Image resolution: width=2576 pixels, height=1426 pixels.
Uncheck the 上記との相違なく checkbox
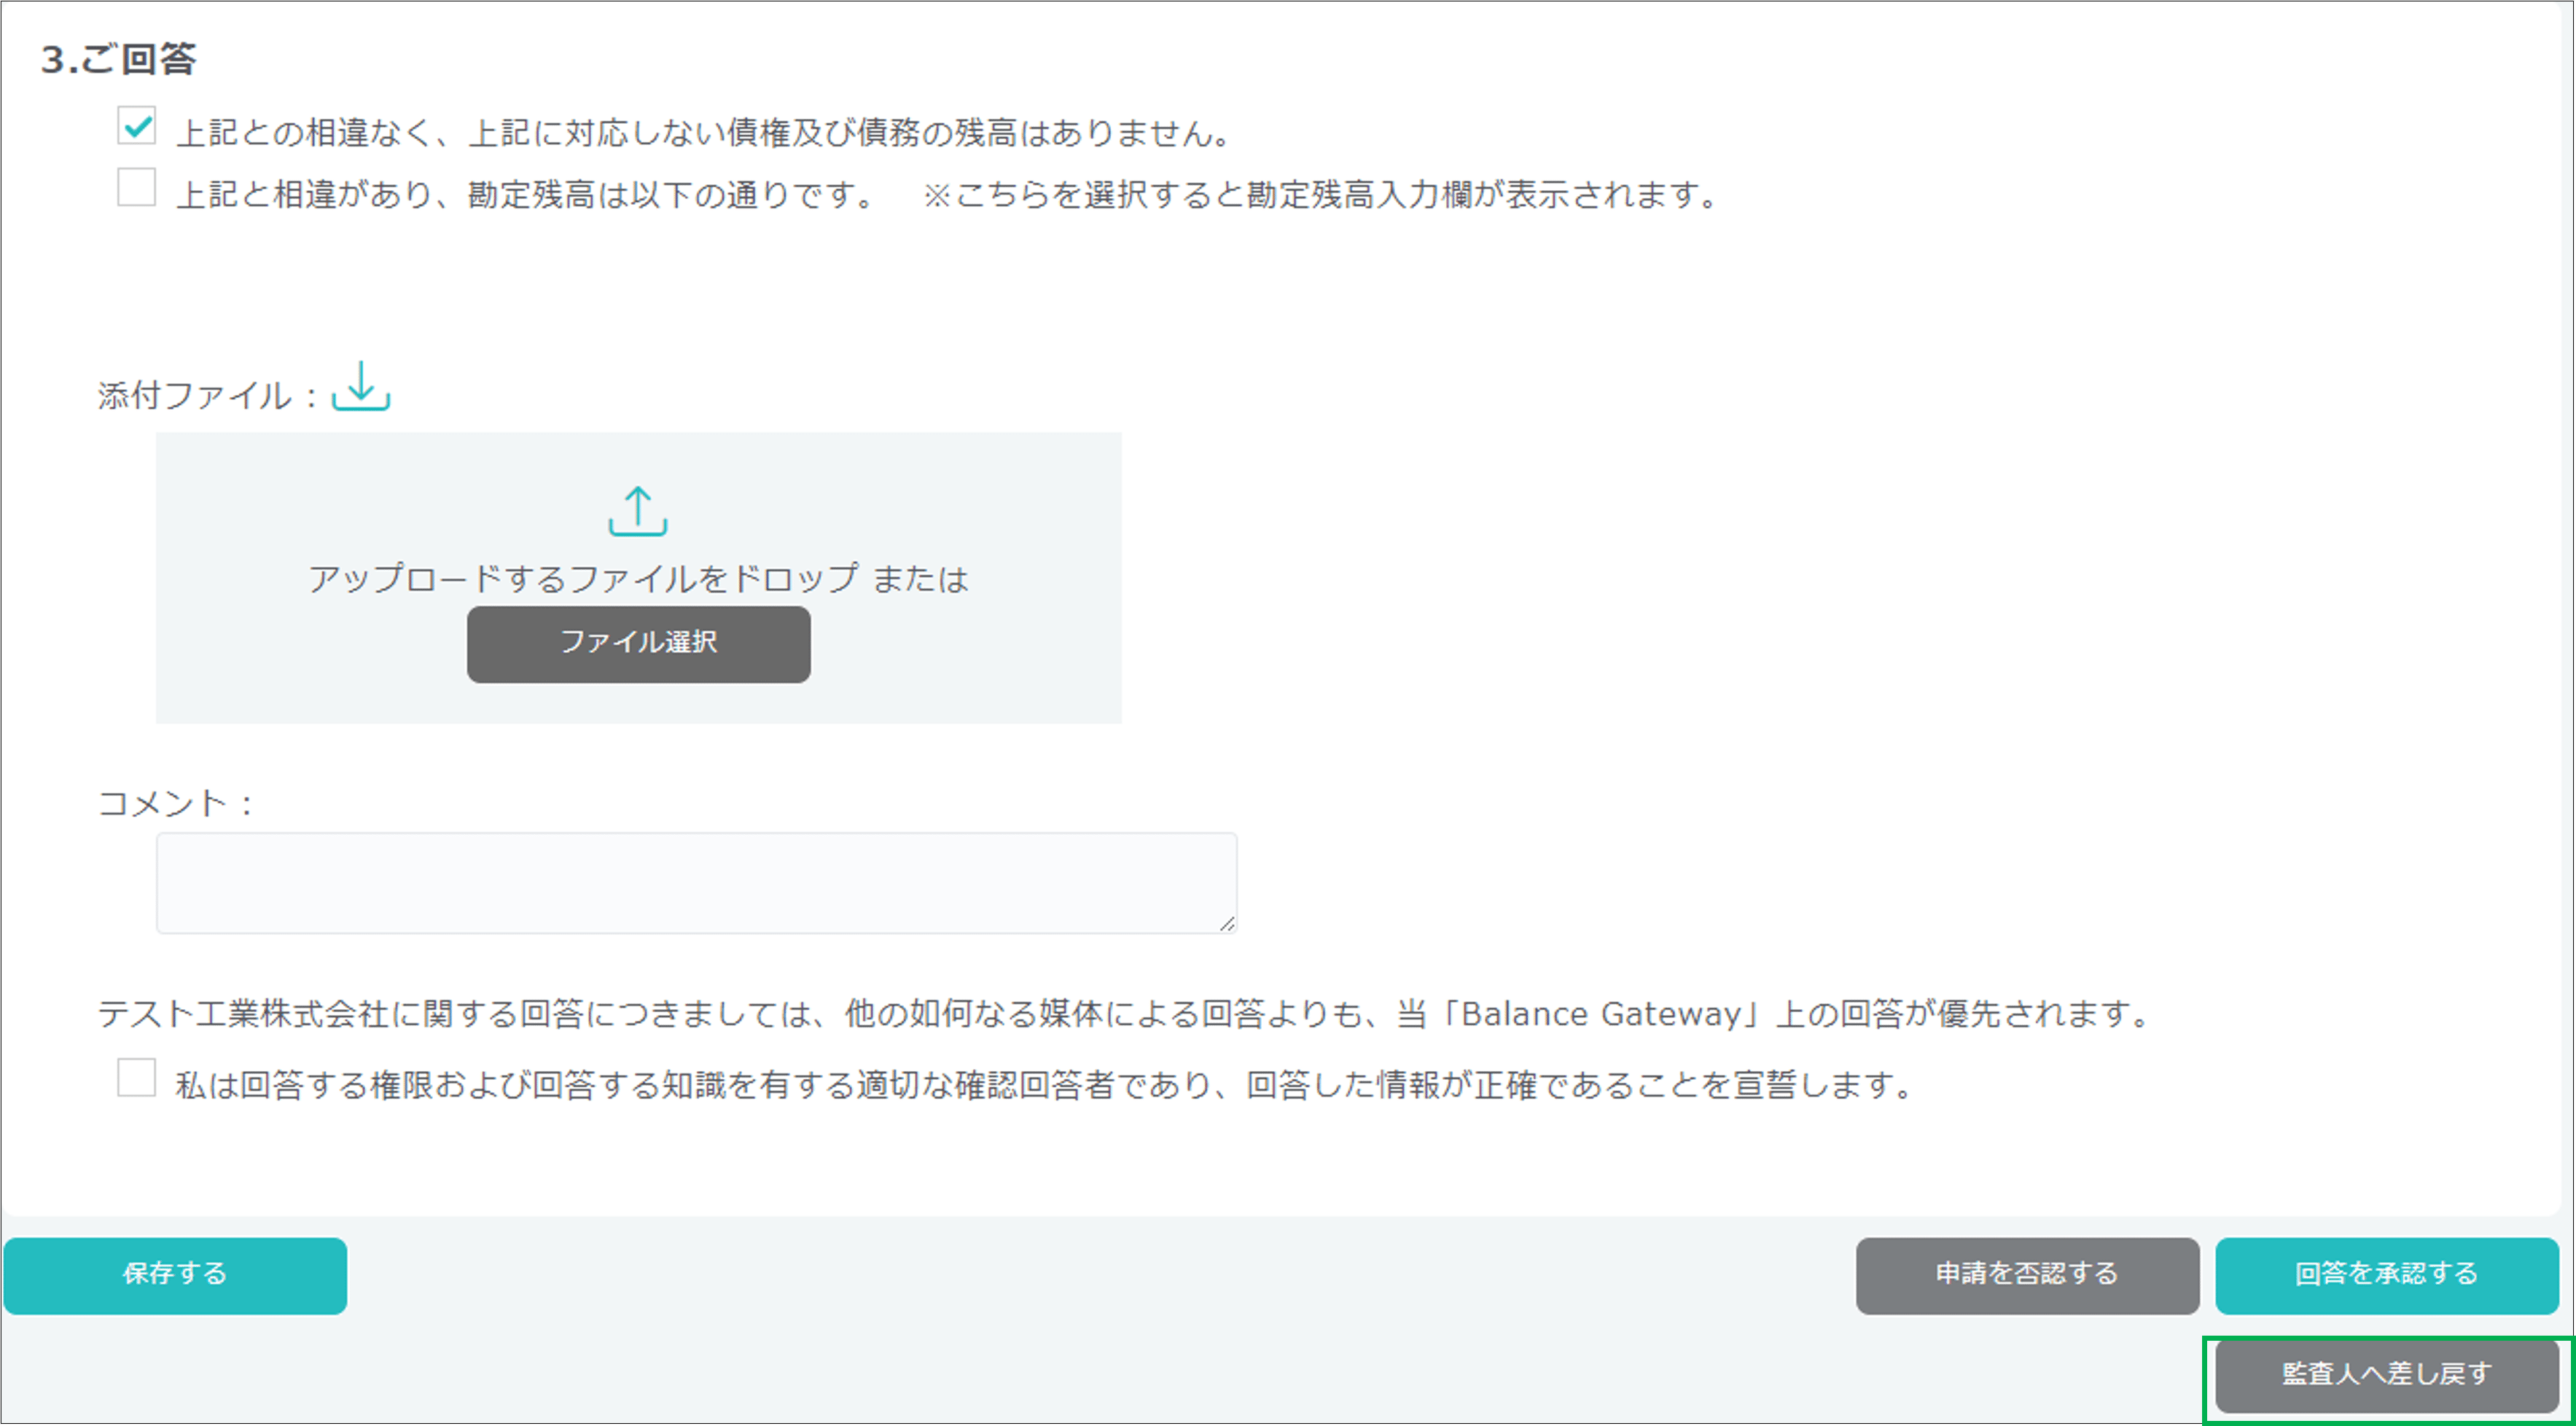136,127
